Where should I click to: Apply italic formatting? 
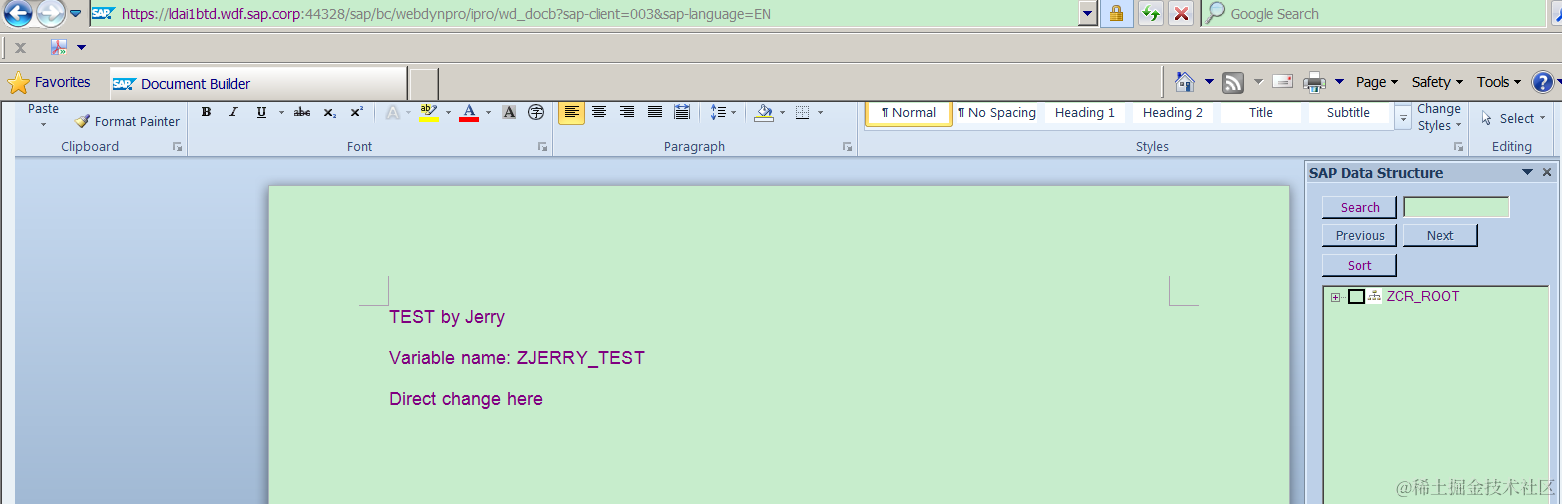[x=233, y=112]
